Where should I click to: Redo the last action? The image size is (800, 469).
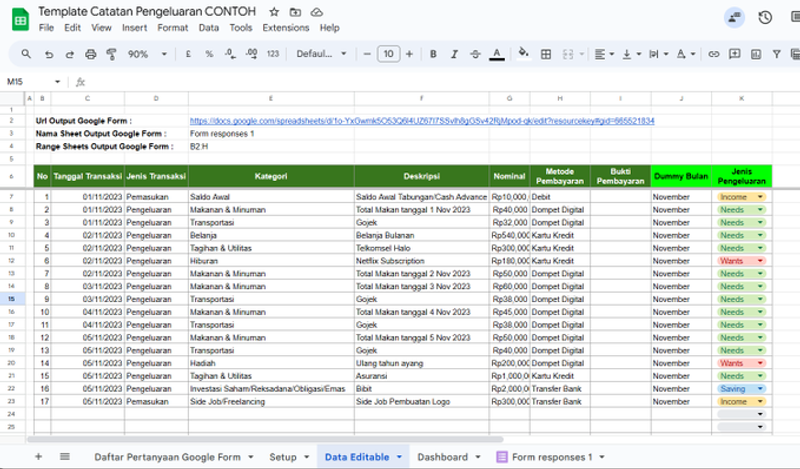pyautogui.click(x=69, y=54)
